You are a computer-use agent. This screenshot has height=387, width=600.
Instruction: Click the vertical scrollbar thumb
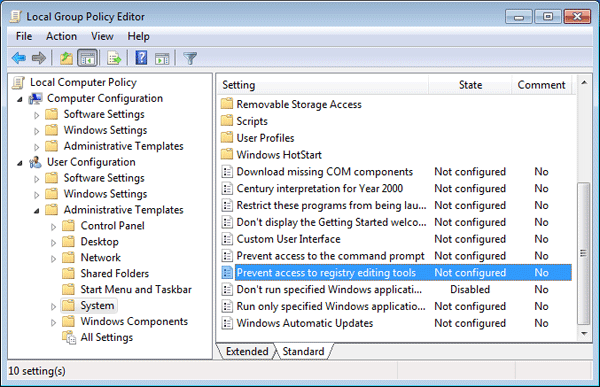tap(584, 253)
